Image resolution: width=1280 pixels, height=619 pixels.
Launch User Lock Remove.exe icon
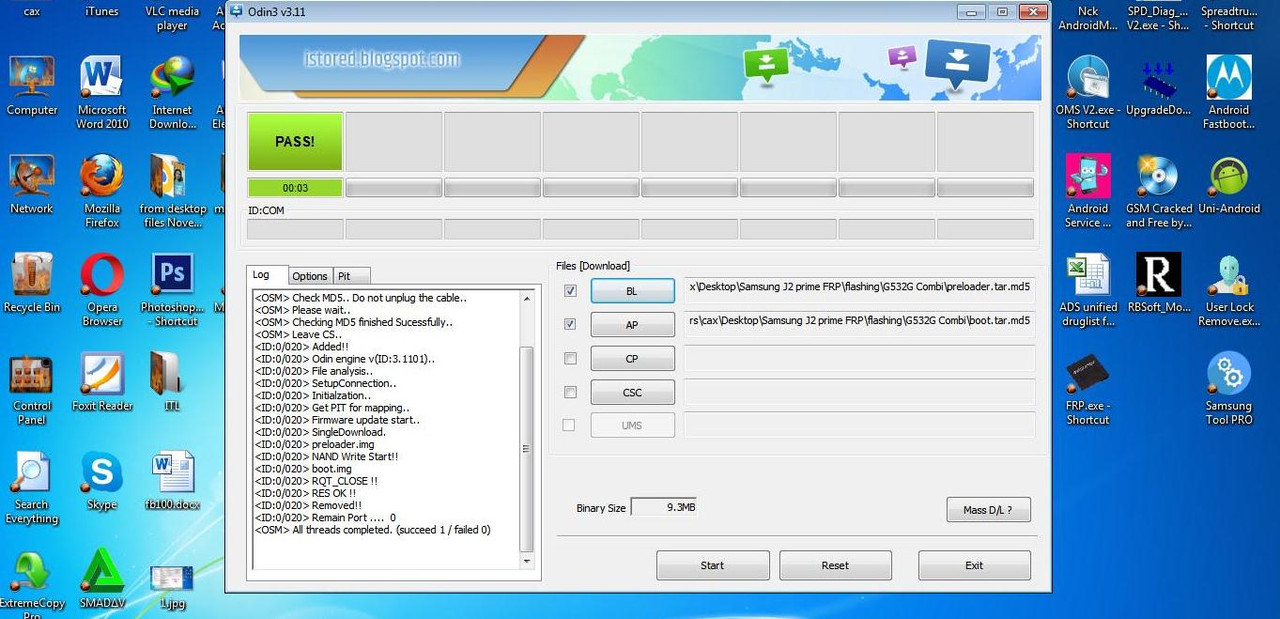click(1229, 290)
